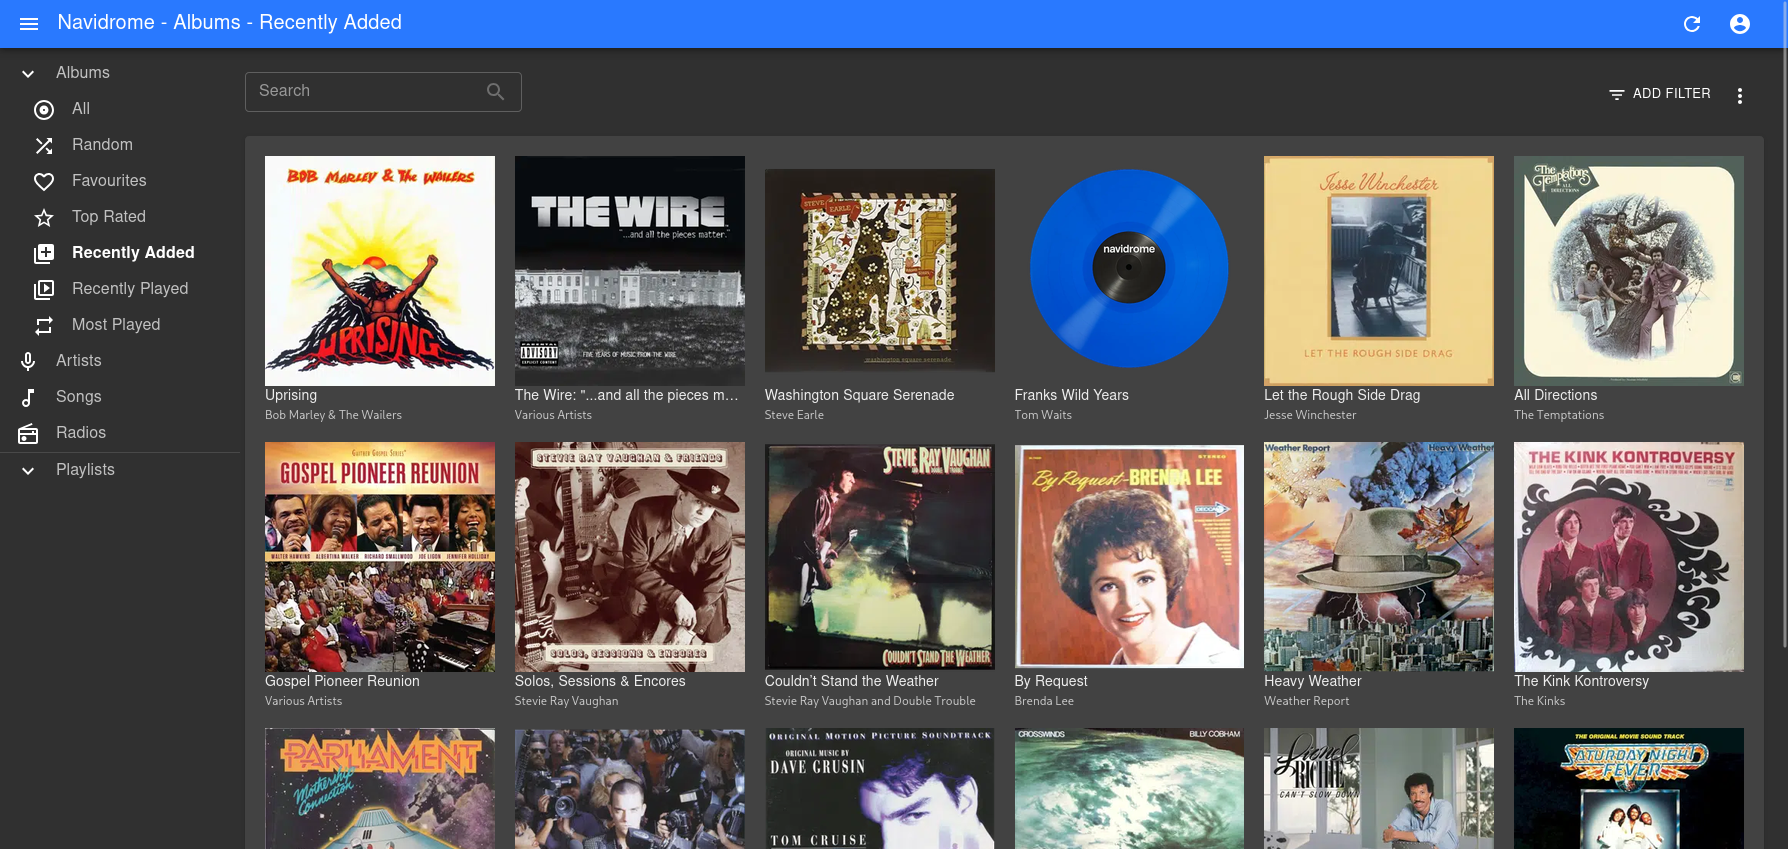Click artist link Weather Report
This screenshot has height=849, width=1788.
1306,701
